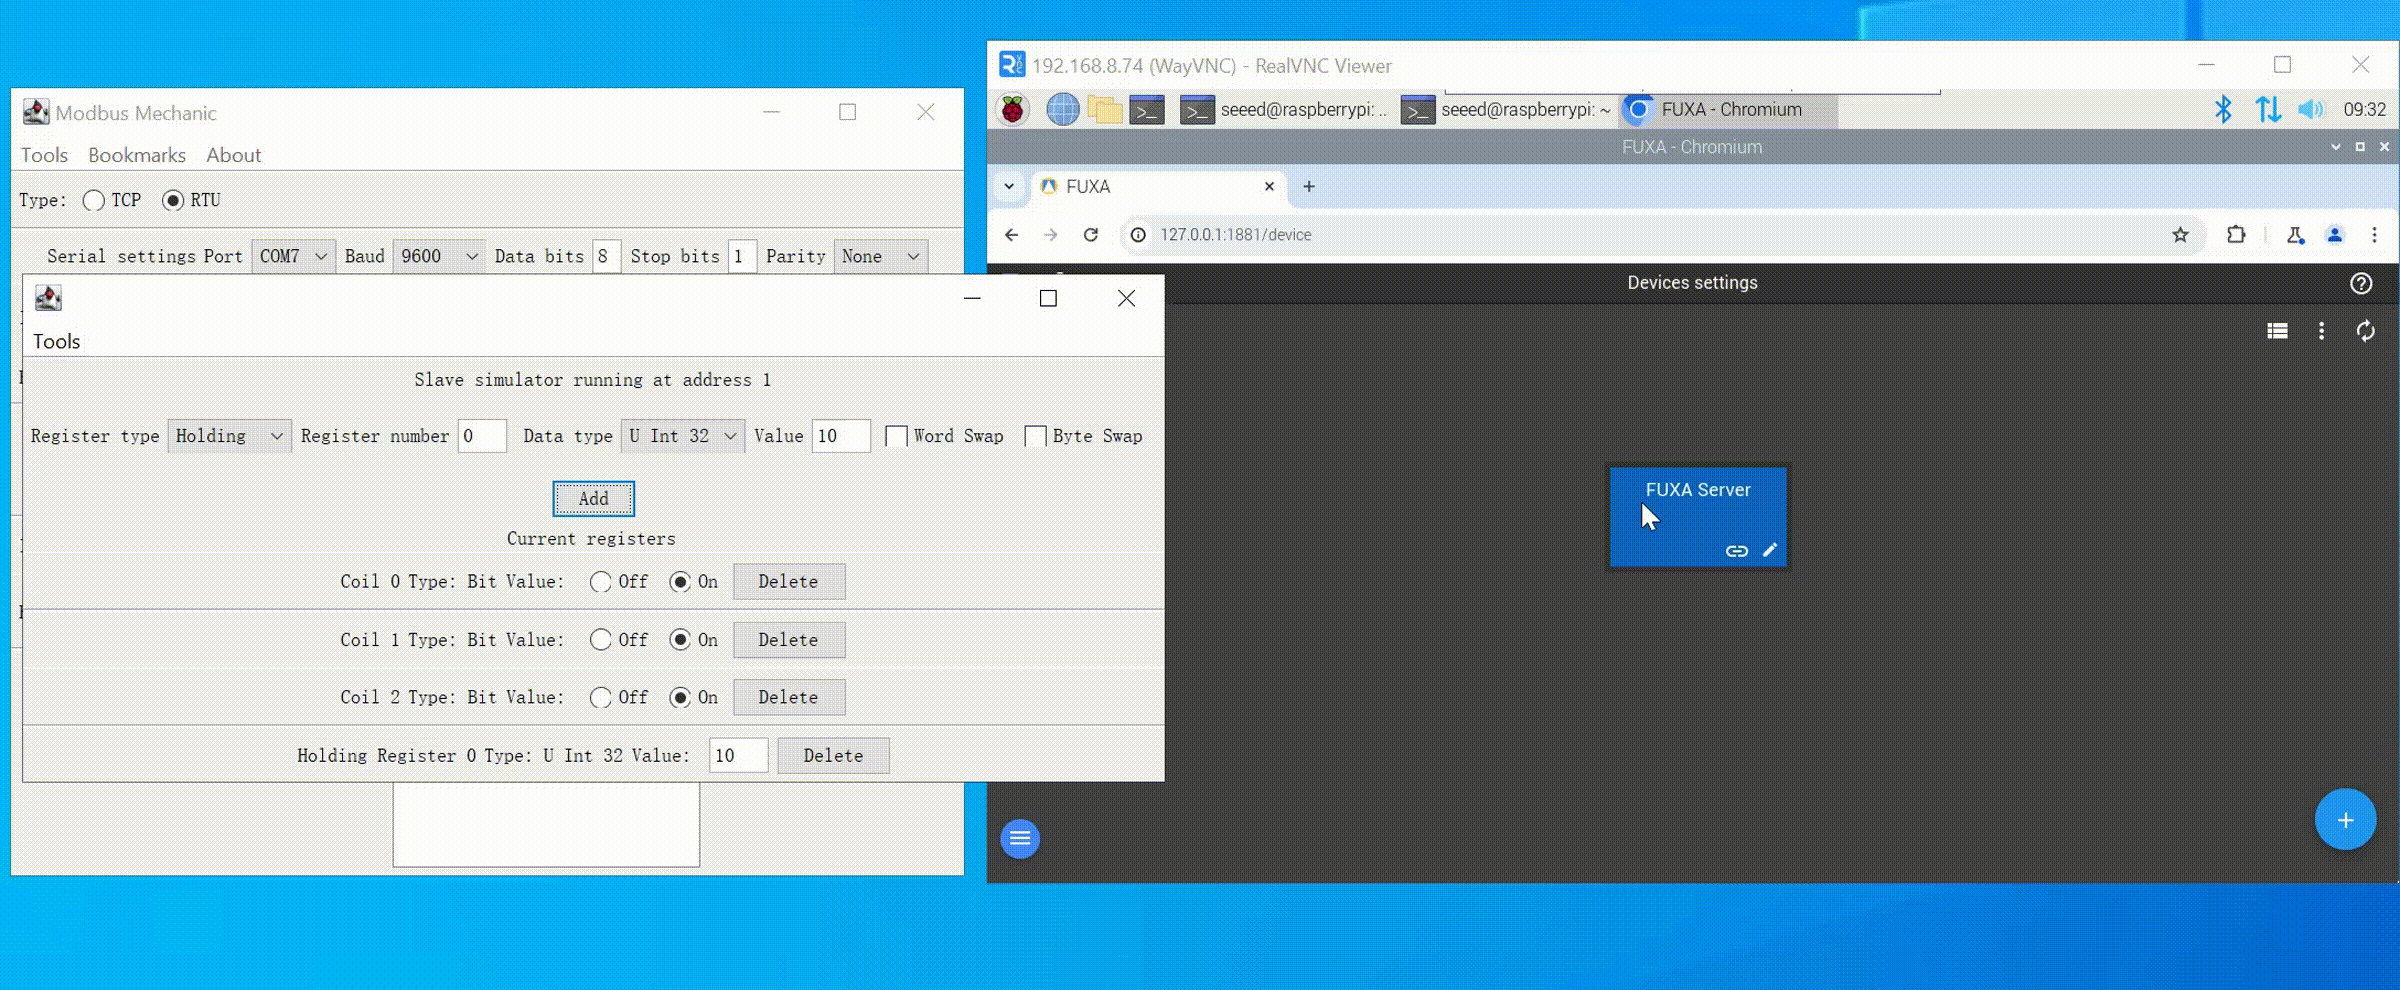Delete Coil 2 register
This screenshot has width=2400, height=990.
(789, 698)
